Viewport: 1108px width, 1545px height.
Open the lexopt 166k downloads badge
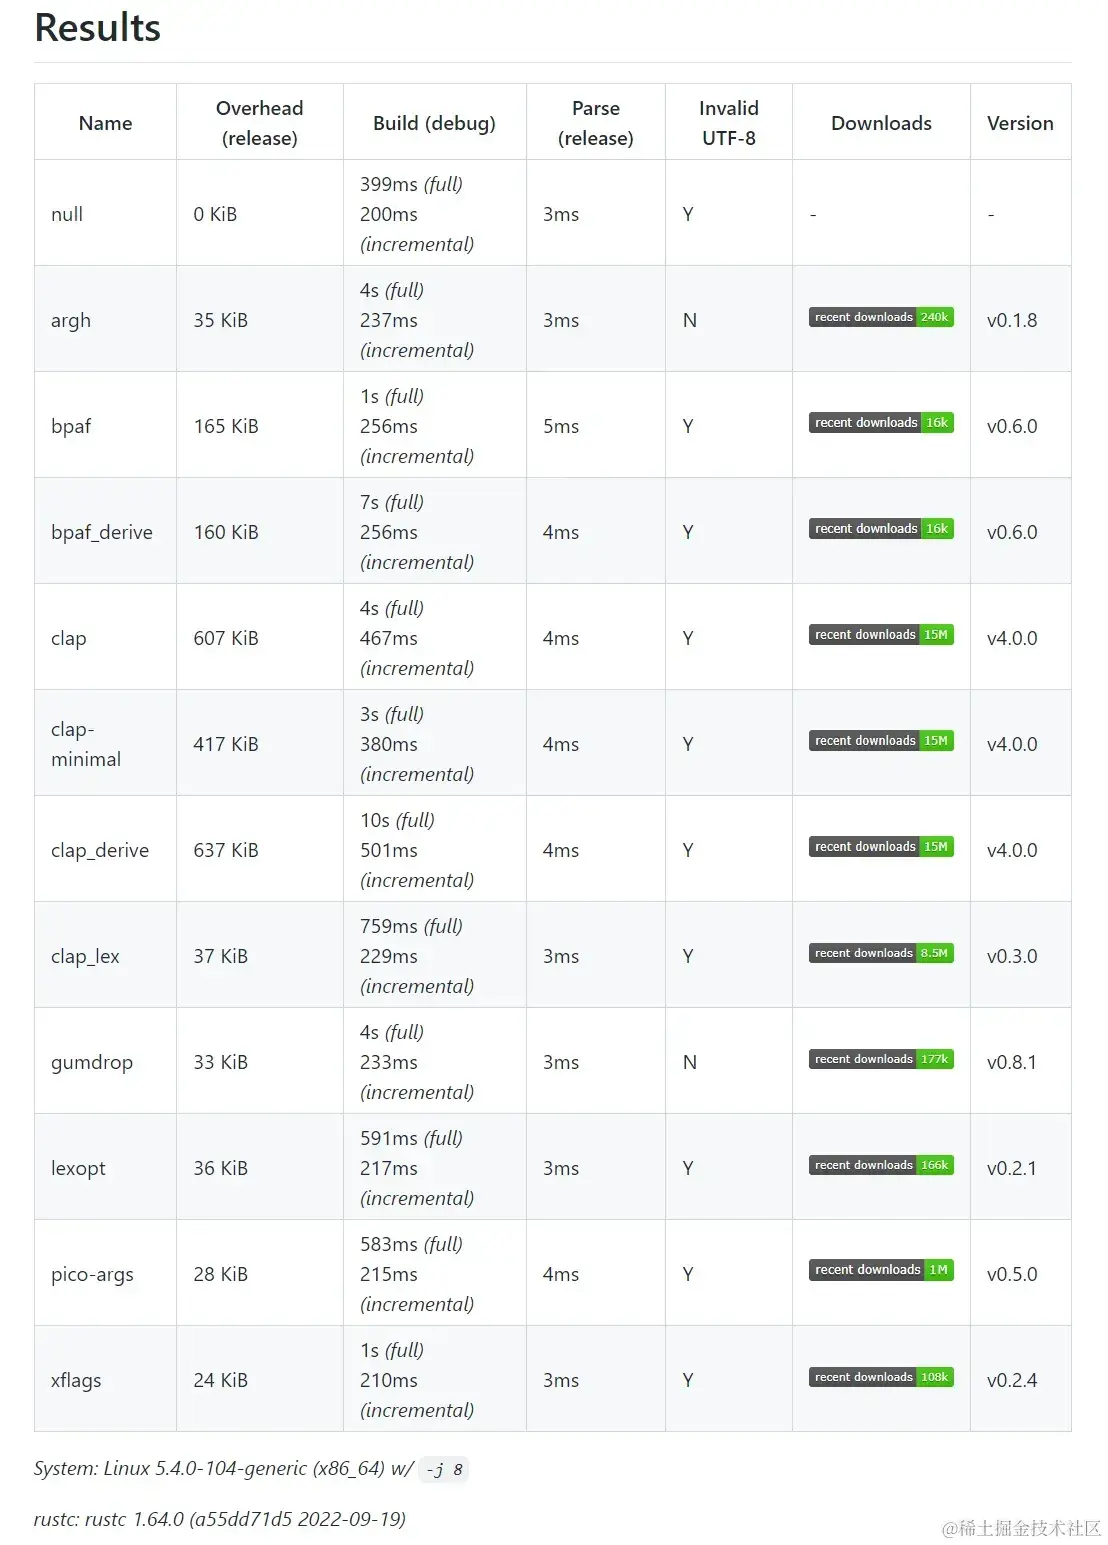pyautogui.click(x=881, y=1165)
